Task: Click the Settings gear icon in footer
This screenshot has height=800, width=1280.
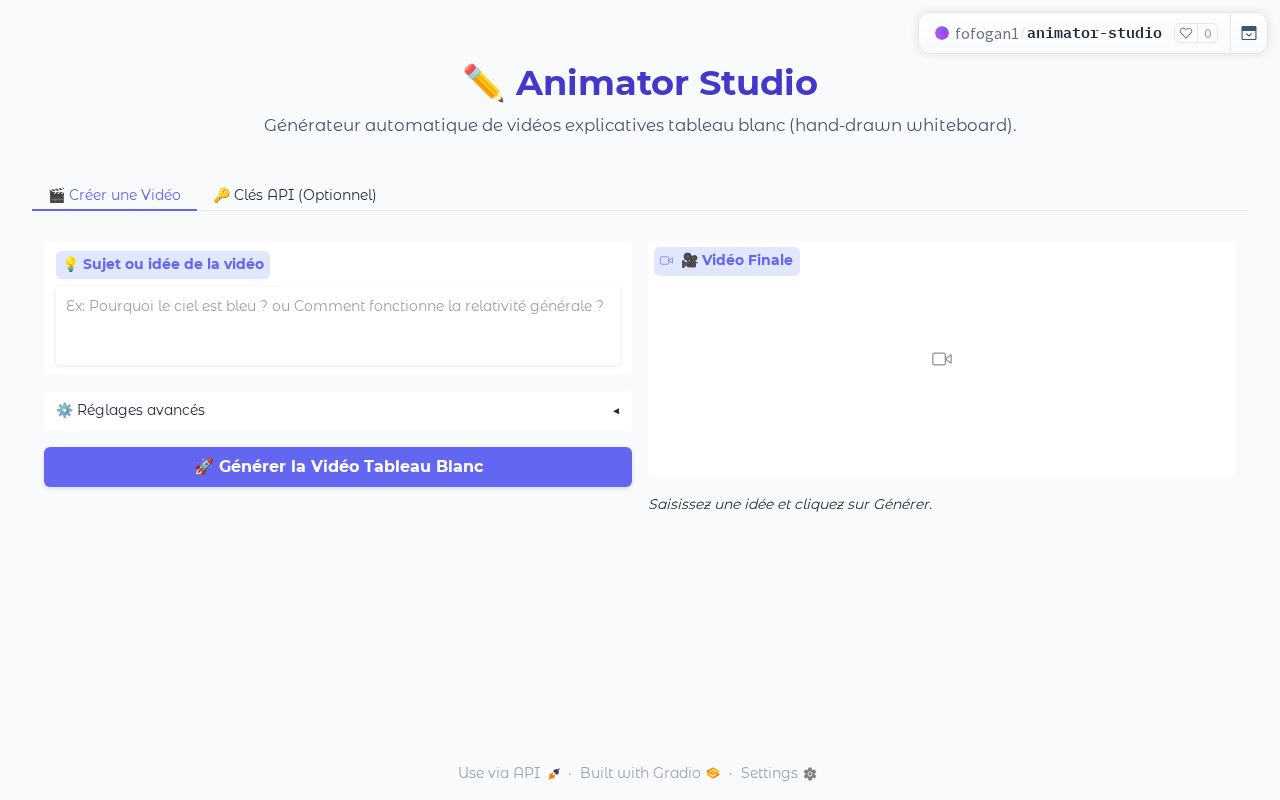Action: pyautogui.click(x=810, y=774)
